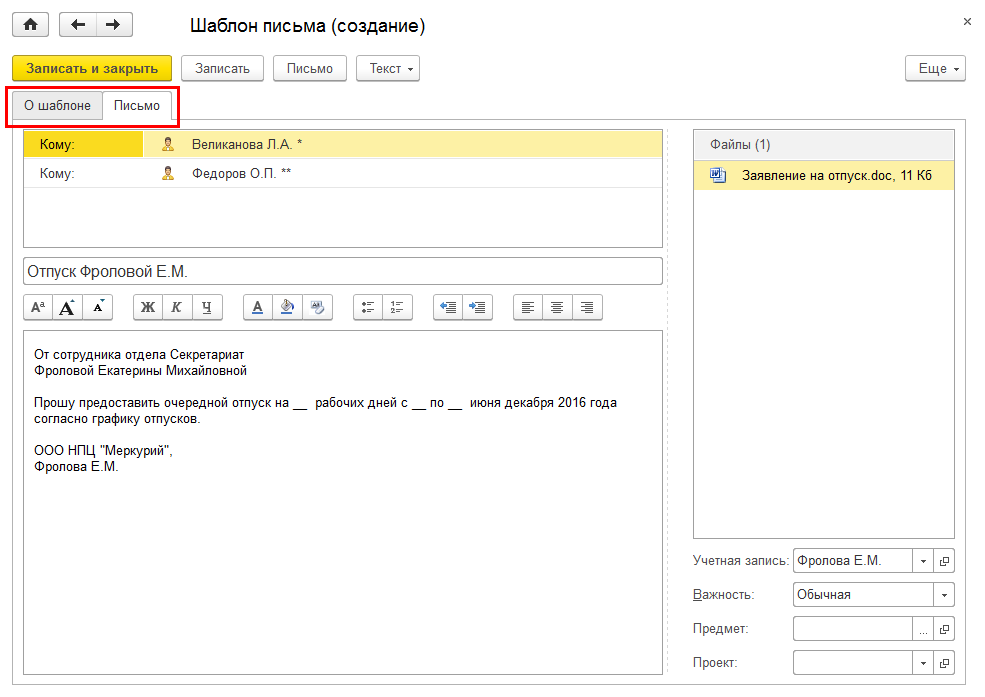Viewport: 985px width, 697px height.
Task: Click into the letter body text area
Action: pos(343,502)
